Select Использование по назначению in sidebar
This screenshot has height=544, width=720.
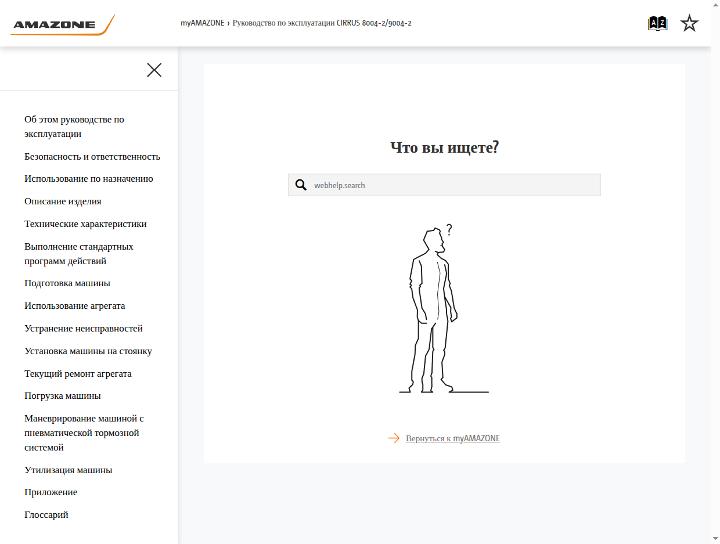coord(89,179)
